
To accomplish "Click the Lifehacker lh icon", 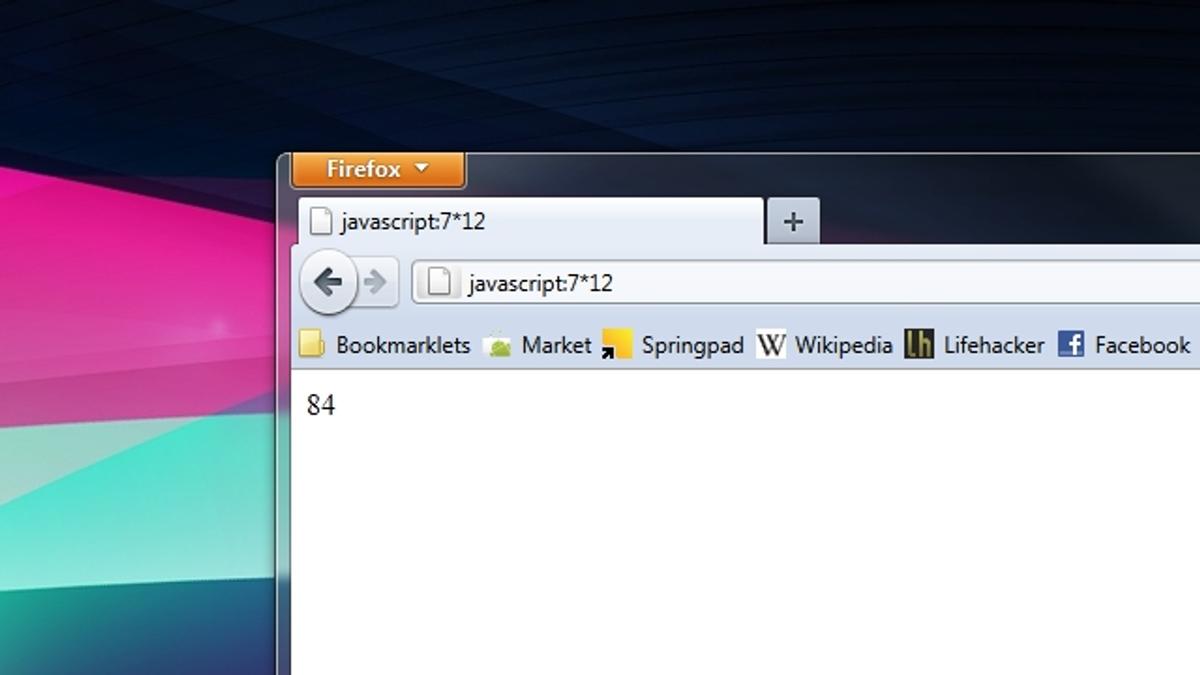I will [x=919, y=345].
